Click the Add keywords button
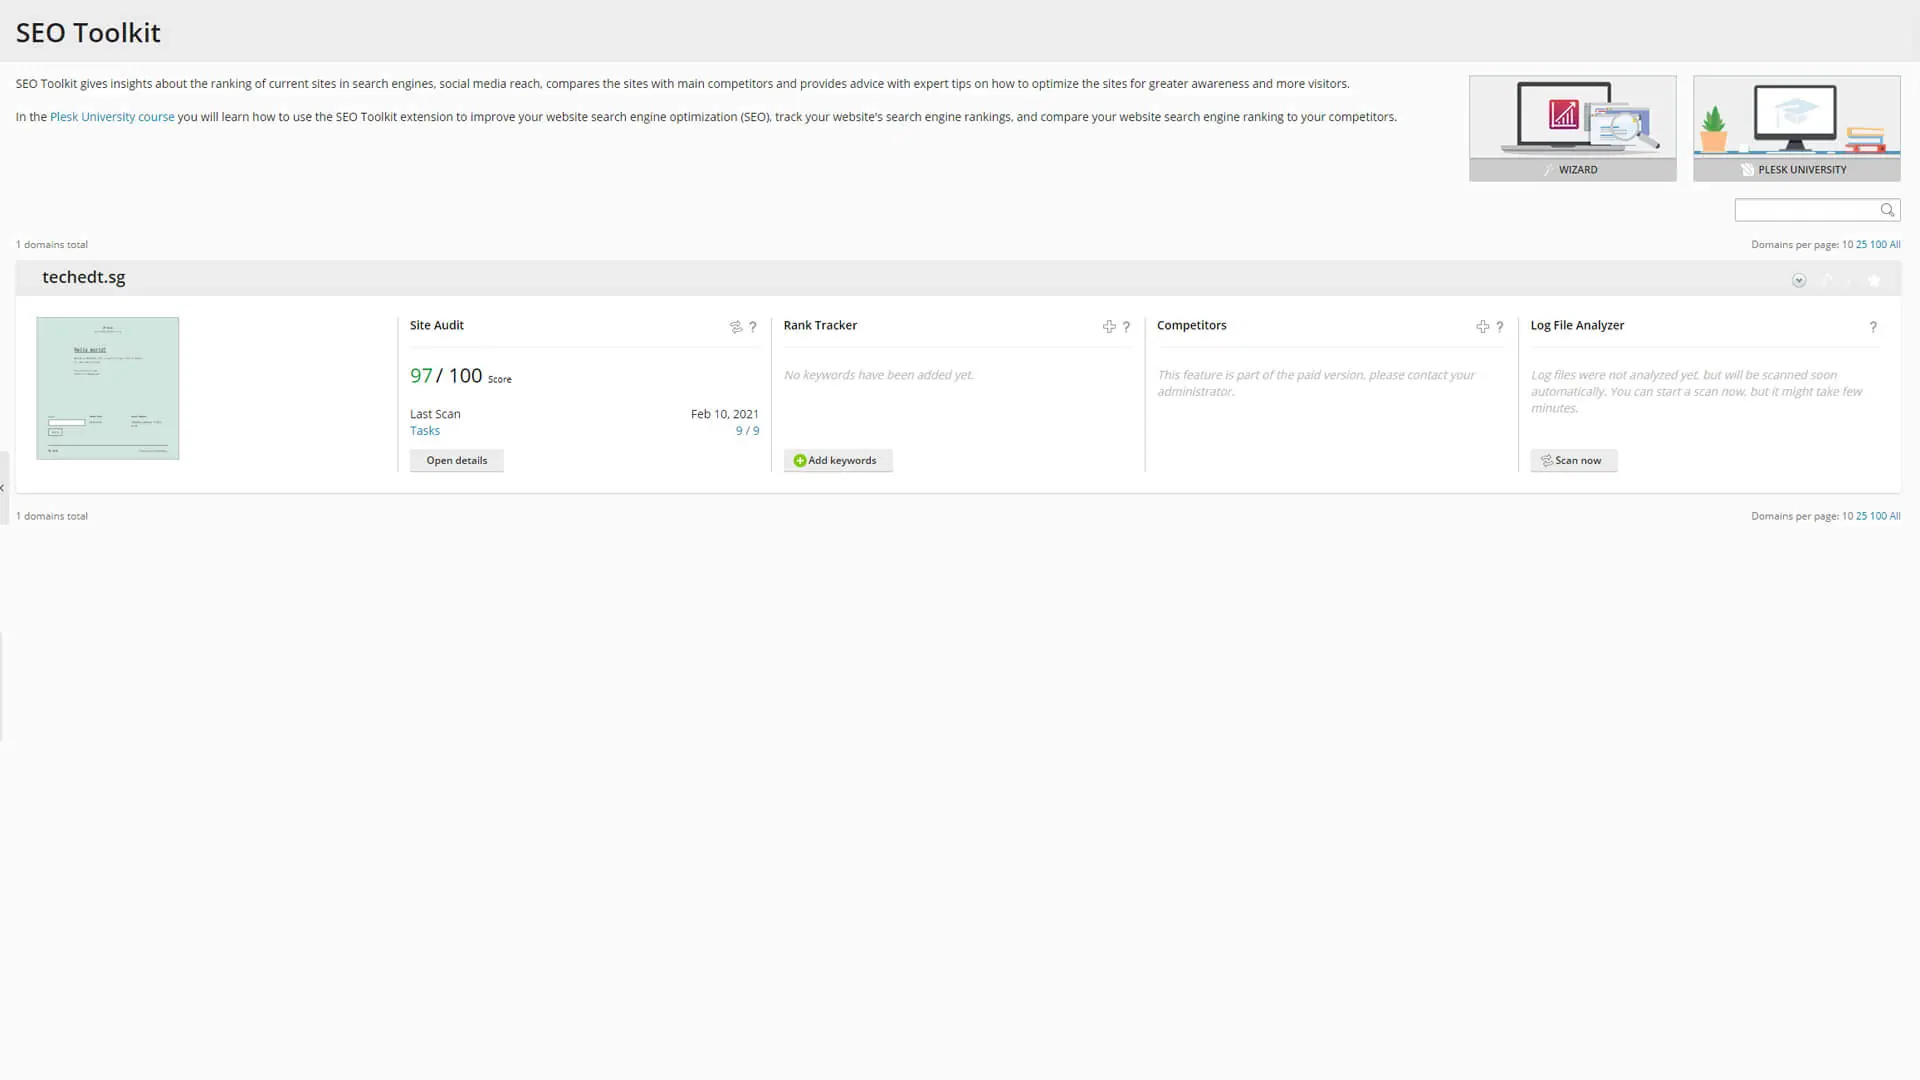1920x1080 pixels. pos(838,460)
